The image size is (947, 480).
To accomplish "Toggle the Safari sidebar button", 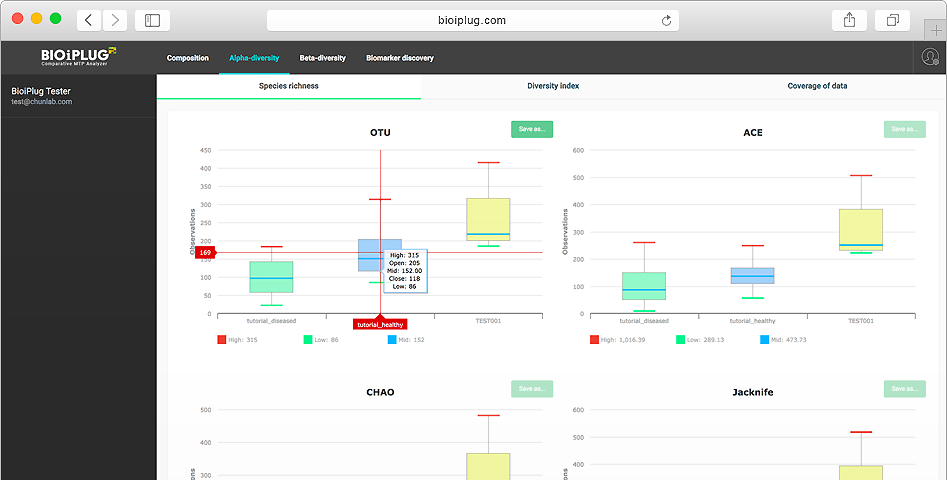I will (152, 20).
